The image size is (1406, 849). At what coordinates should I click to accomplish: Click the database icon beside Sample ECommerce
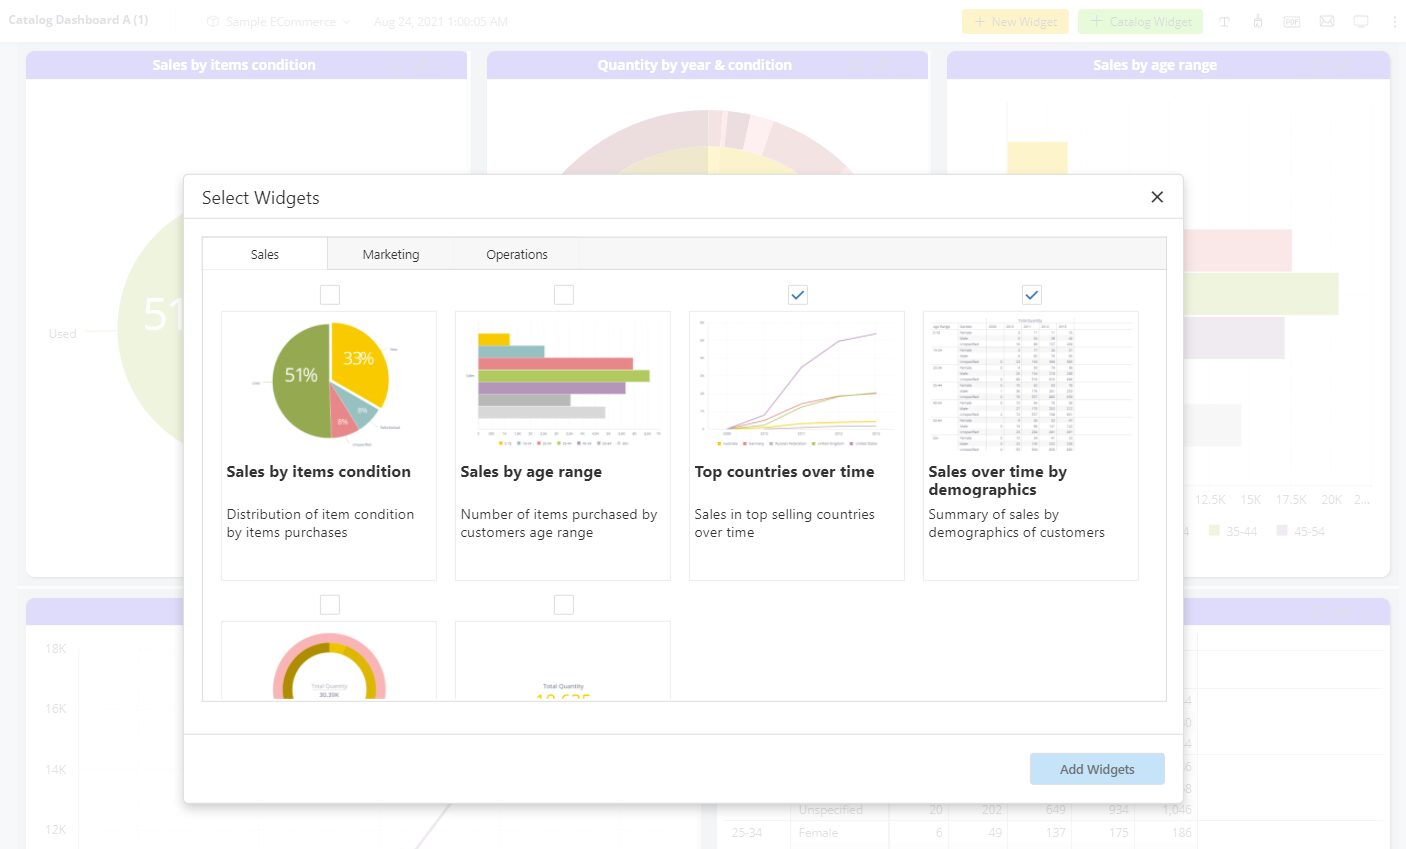pyautogui.click(x=213, y=20)
